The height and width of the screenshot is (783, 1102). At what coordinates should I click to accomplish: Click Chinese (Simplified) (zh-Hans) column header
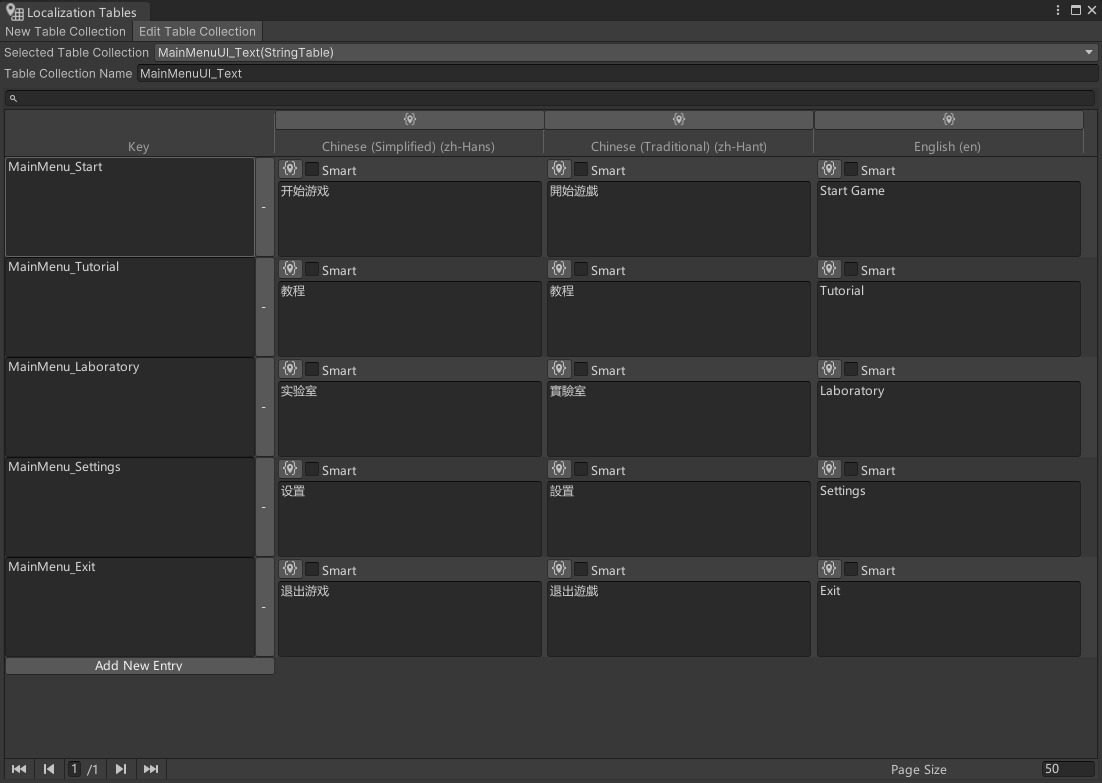tap(408, 146)
